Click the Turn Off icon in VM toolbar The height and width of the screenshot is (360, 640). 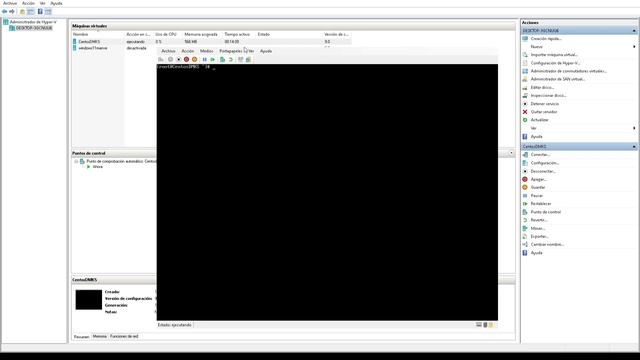[x=178, y=60]
